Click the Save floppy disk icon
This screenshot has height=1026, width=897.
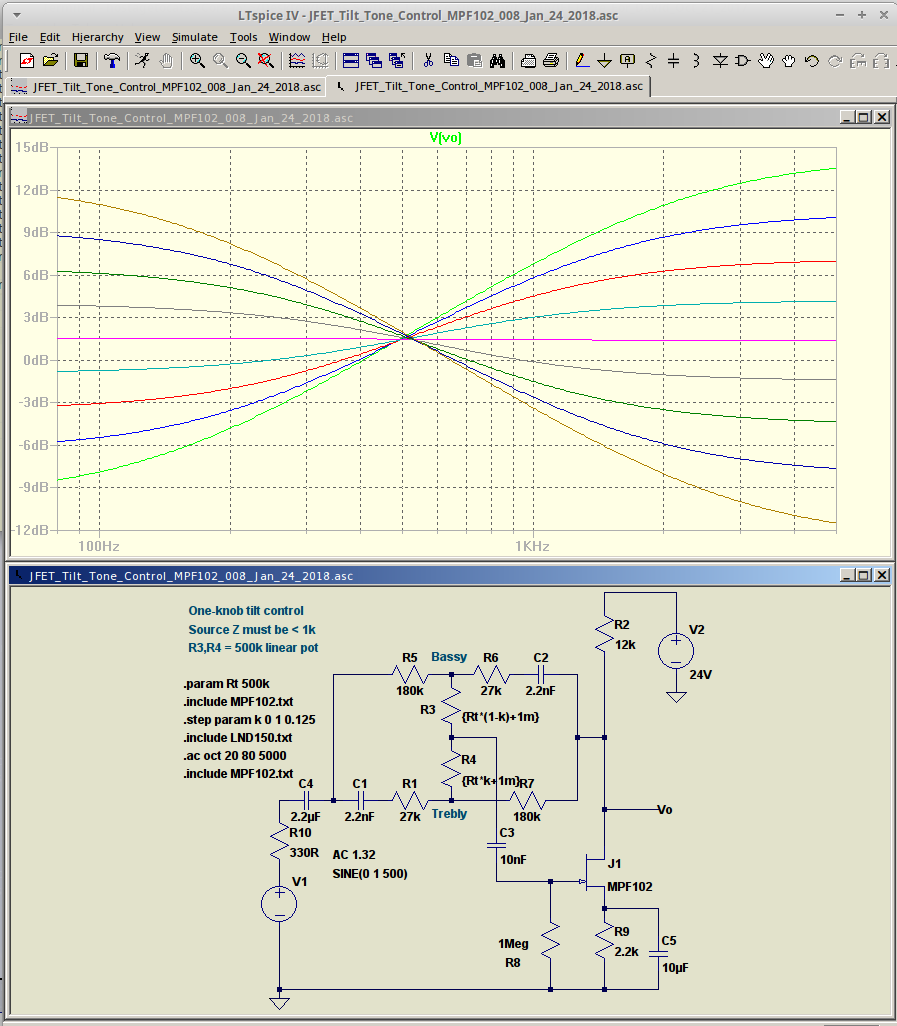coord(80,61)
